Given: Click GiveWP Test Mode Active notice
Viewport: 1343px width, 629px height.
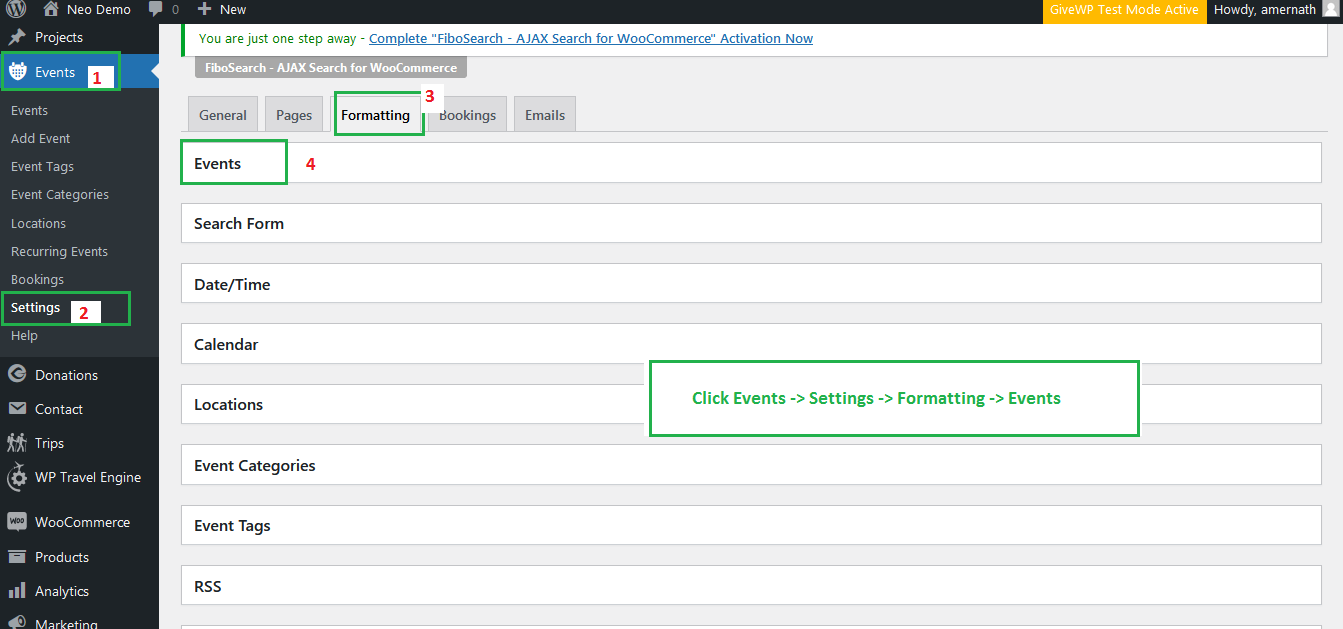Looking at the screenshot, I should 1124,10.
